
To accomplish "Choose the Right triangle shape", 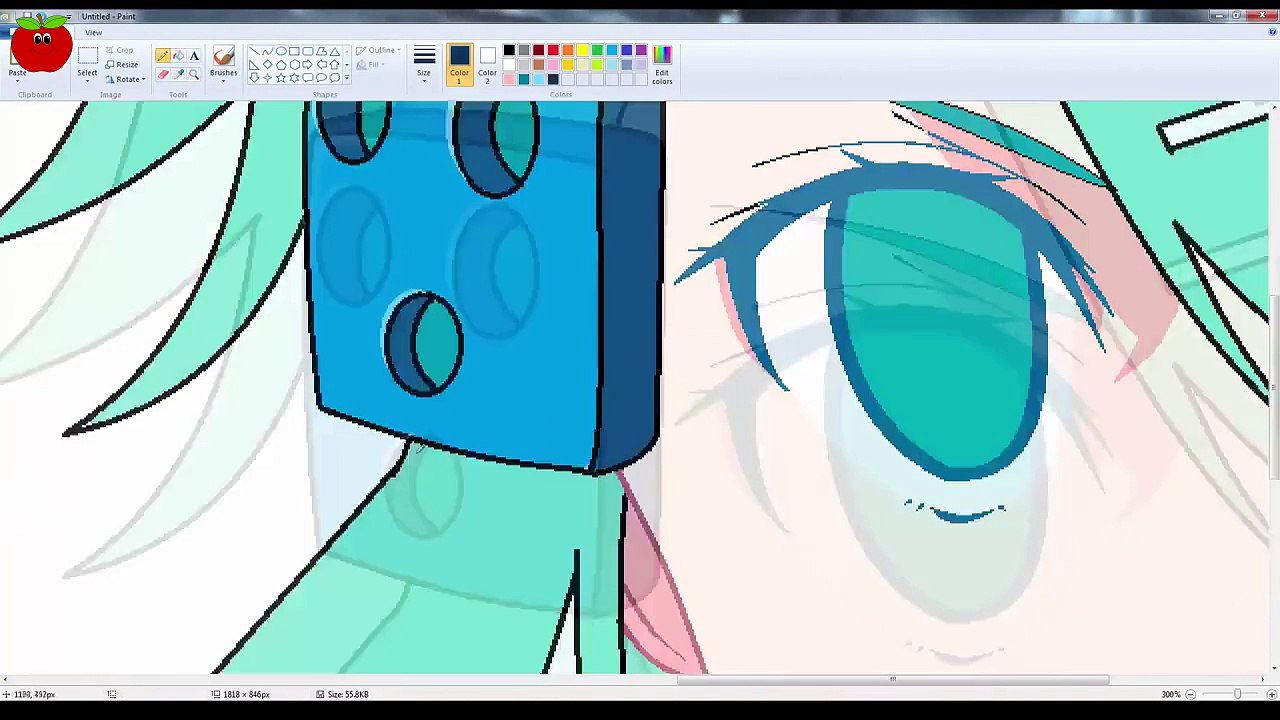I will 254,65.
